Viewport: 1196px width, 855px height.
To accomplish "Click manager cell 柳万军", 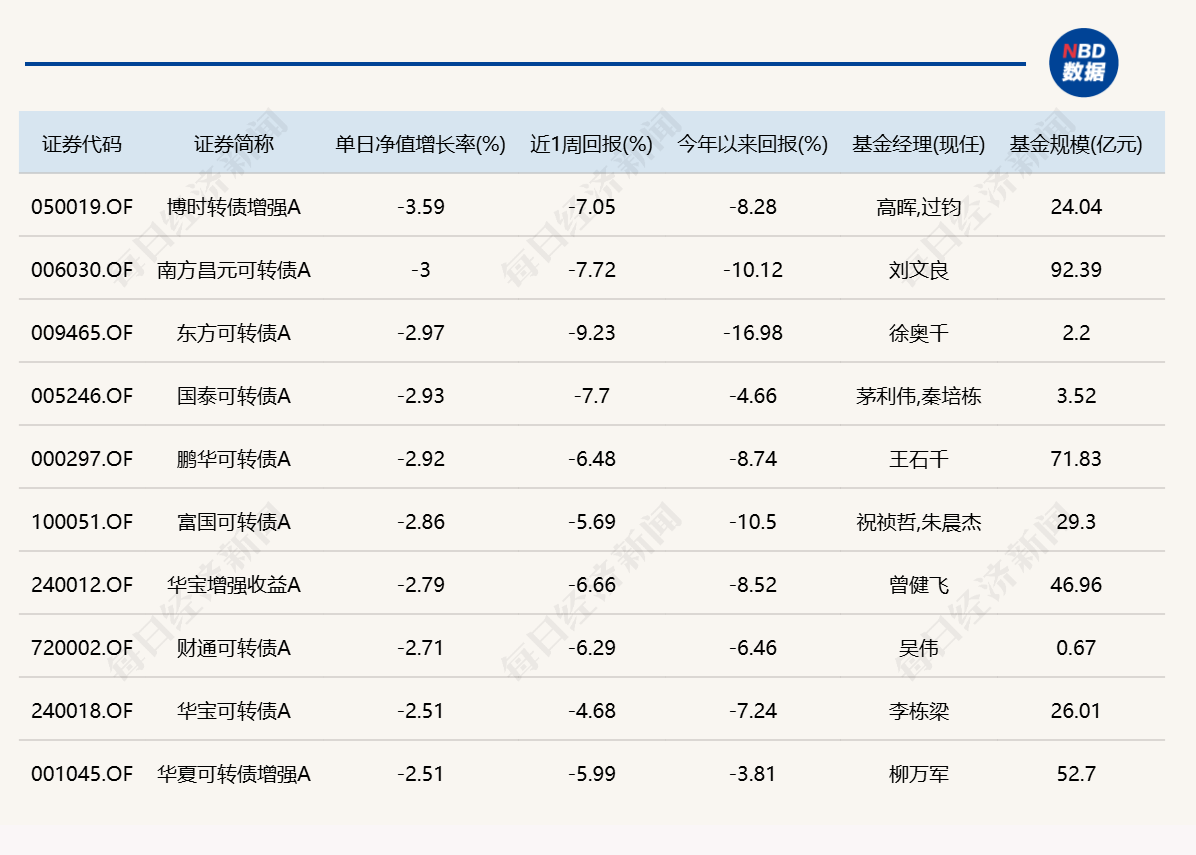I will pos(918,774).
